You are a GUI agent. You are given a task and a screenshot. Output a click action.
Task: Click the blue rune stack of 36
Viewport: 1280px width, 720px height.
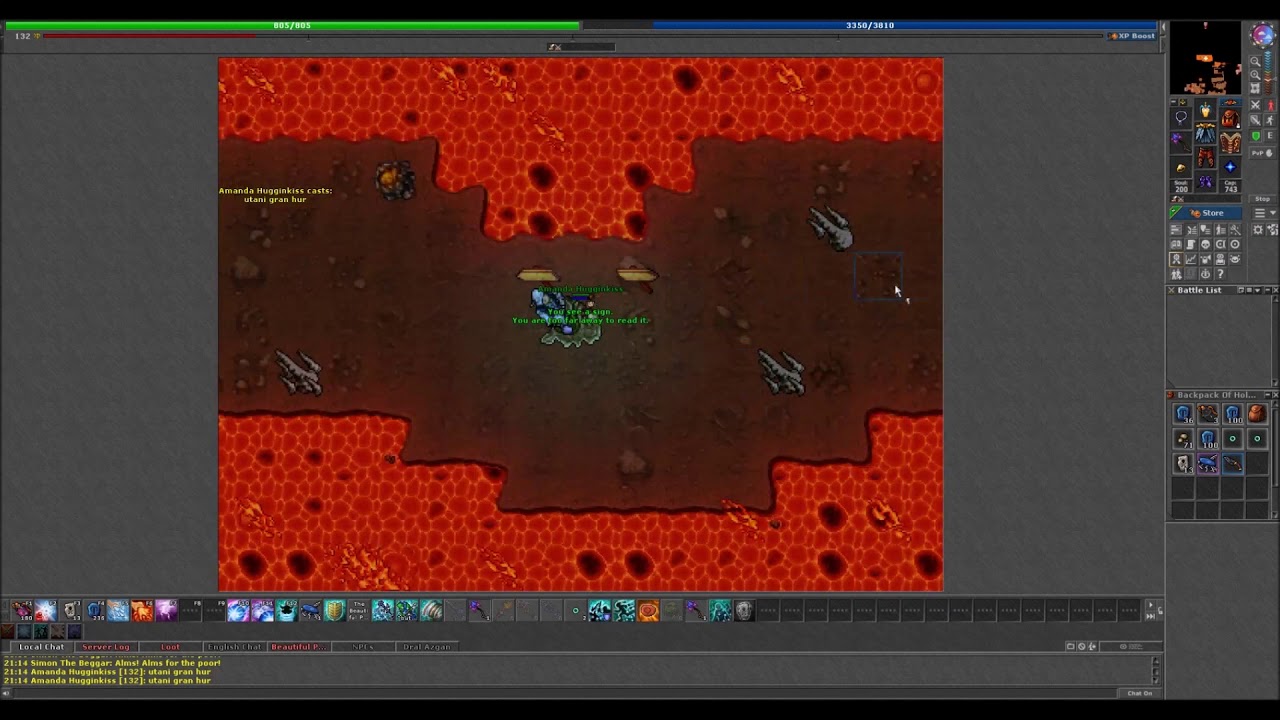[x=1183, y=413]
